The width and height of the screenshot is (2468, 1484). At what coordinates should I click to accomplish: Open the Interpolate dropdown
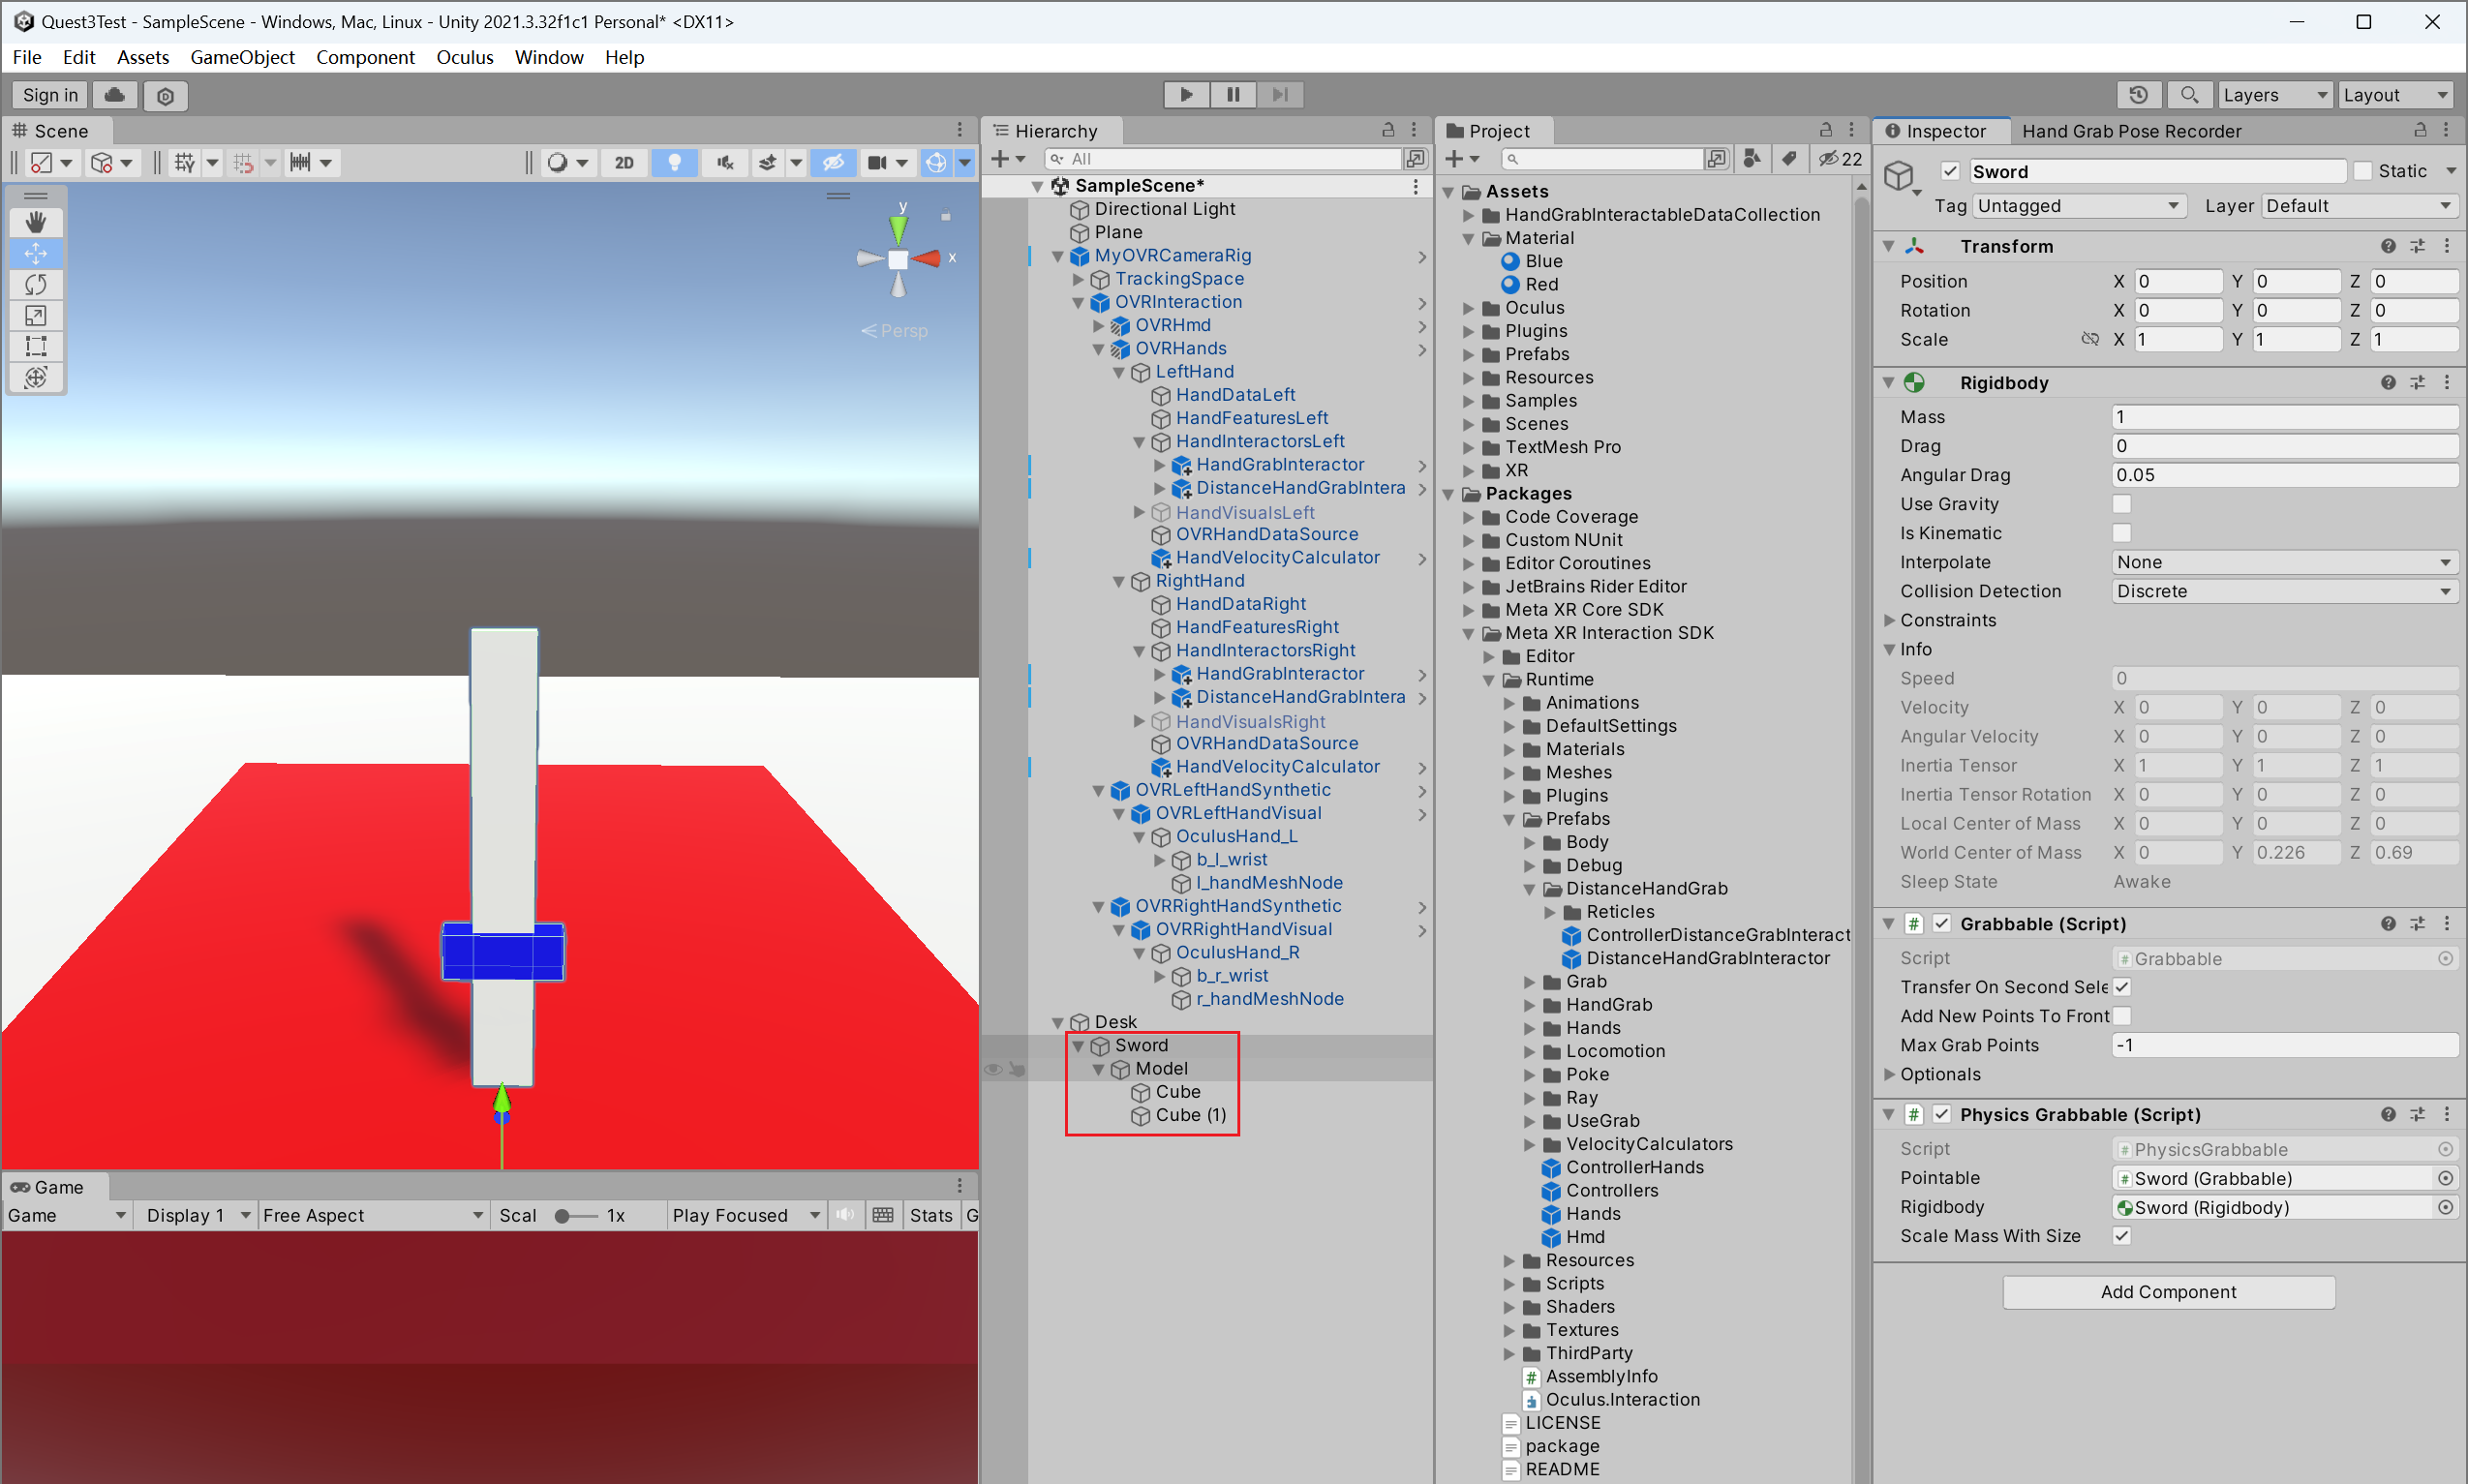[2284, 562]
